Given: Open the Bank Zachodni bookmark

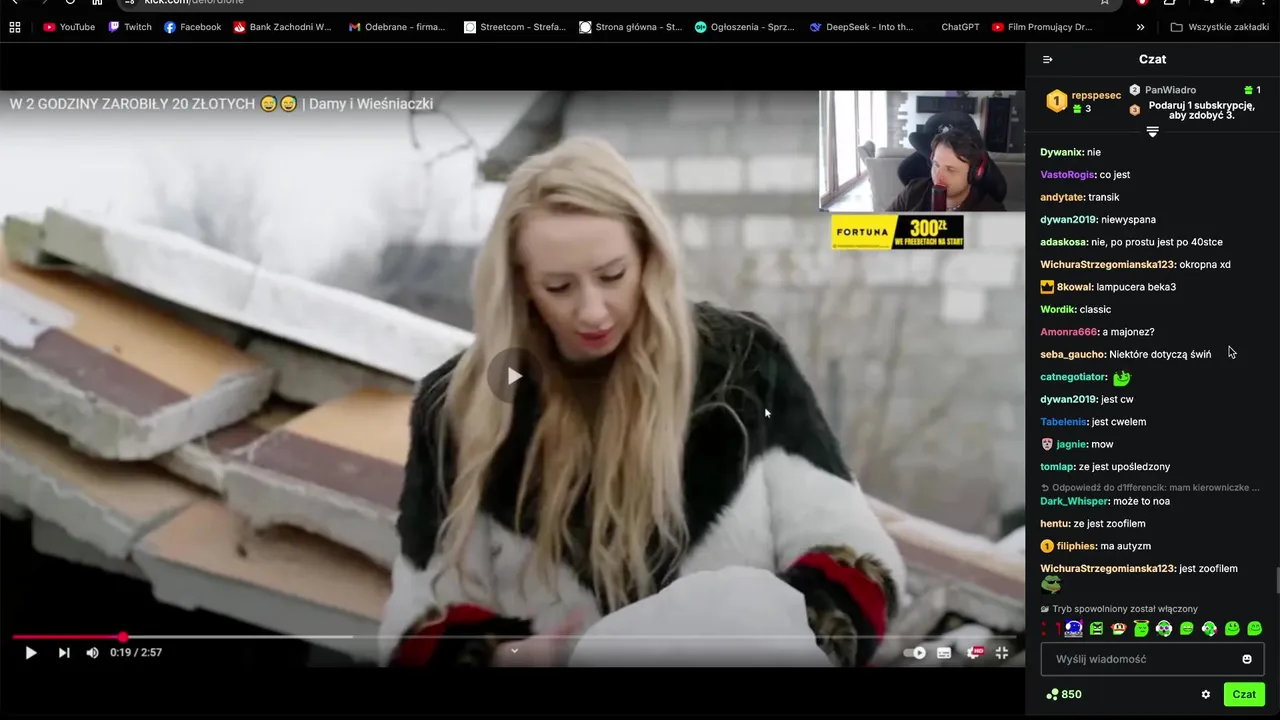Looking at the screenshot, I should click(x=282, y=27).
